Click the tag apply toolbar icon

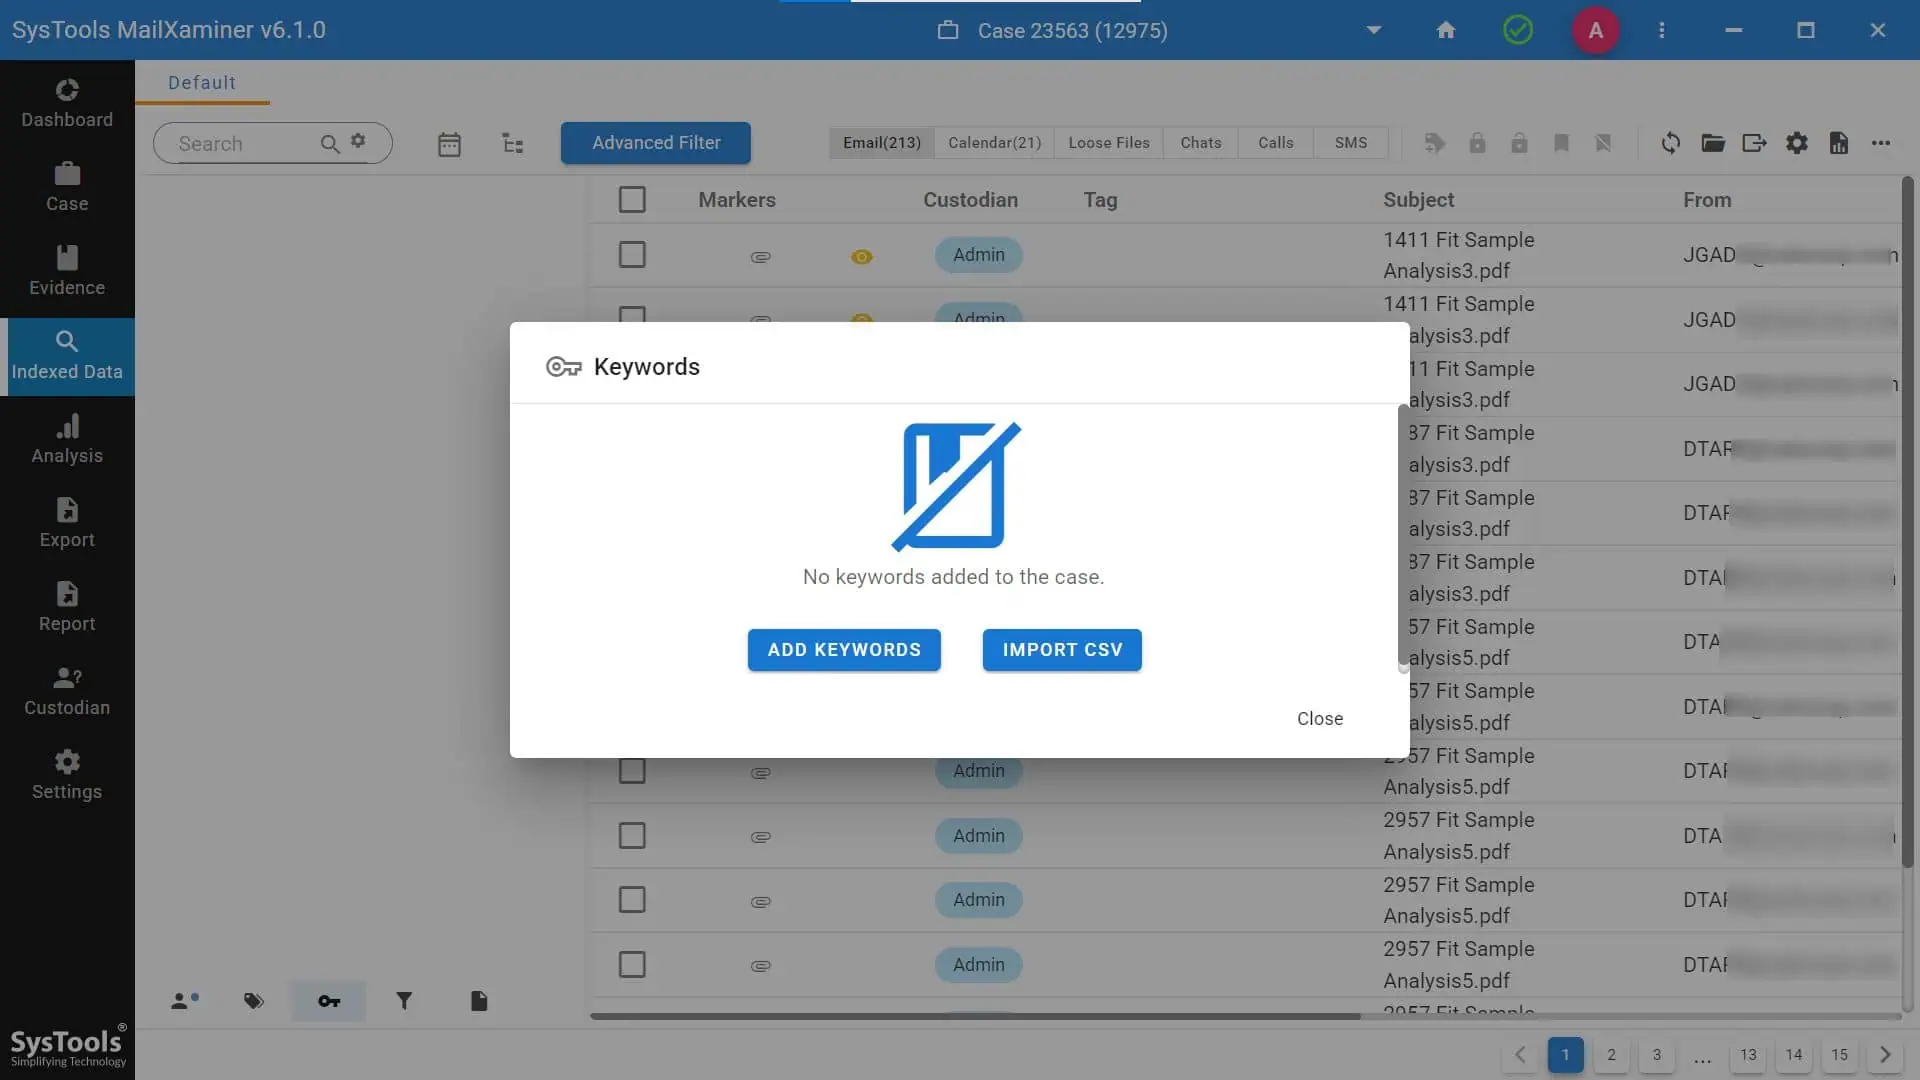click(x=1435, y=143)
